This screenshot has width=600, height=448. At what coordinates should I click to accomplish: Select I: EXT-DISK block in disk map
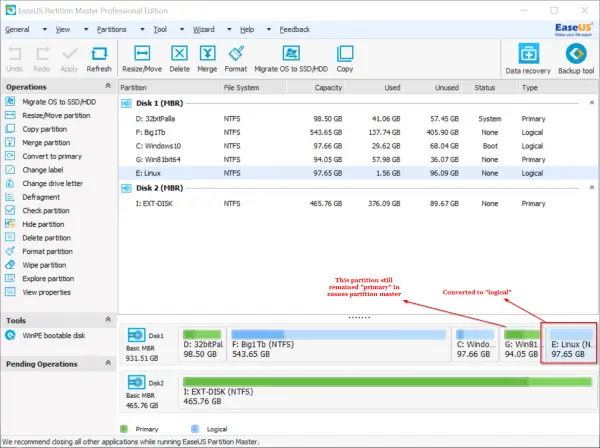pos(387,391)
